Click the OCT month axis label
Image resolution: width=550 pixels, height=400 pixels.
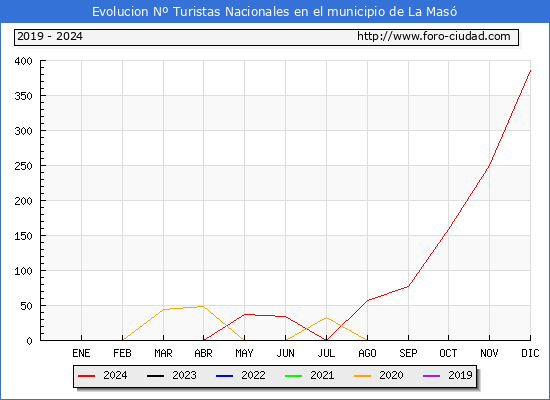pyautogui.click(x=448, y=353)
